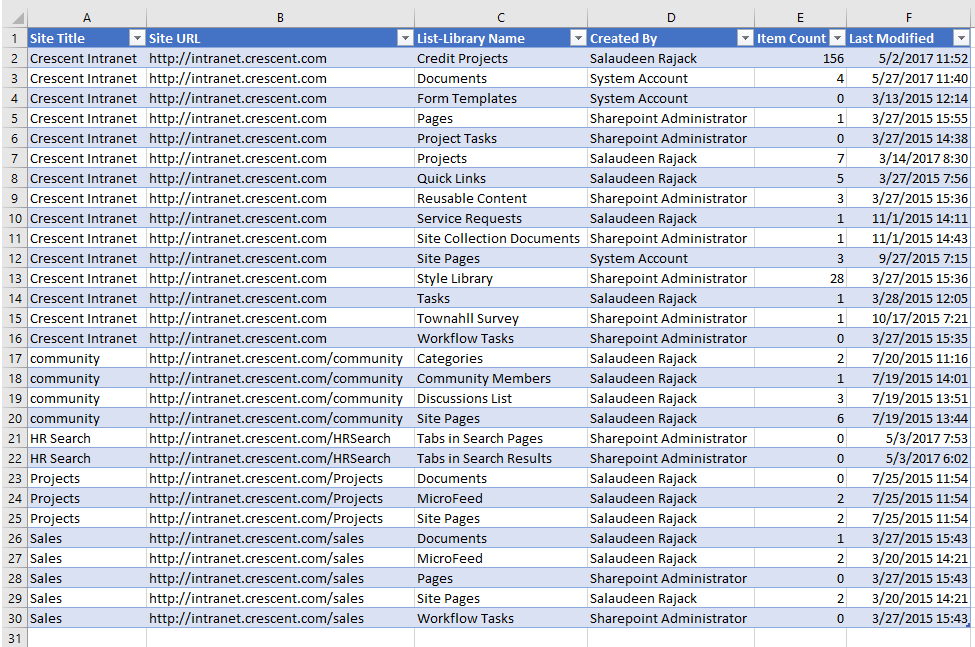Open the Site Title filter dropdown
The image size is (975, 647).
[x=138, y=38]
